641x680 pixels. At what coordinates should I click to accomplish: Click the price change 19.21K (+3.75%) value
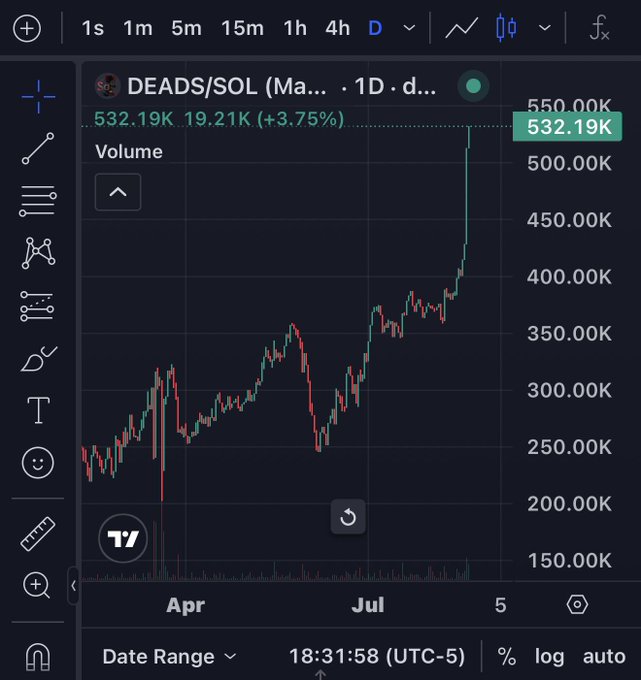264,119
